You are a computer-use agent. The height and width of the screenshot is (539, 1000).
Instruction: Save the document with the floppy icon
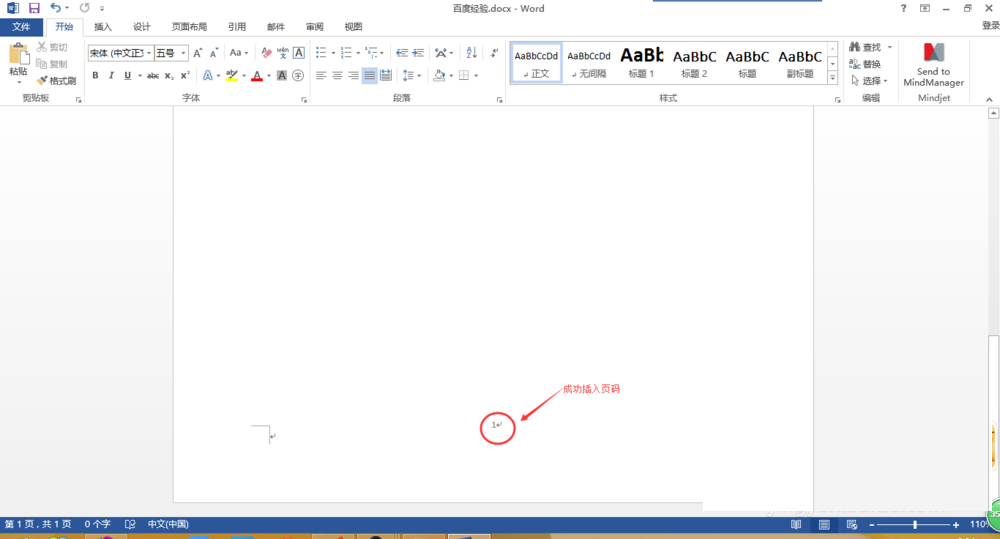pyautogui.click(x=34, y=8)
